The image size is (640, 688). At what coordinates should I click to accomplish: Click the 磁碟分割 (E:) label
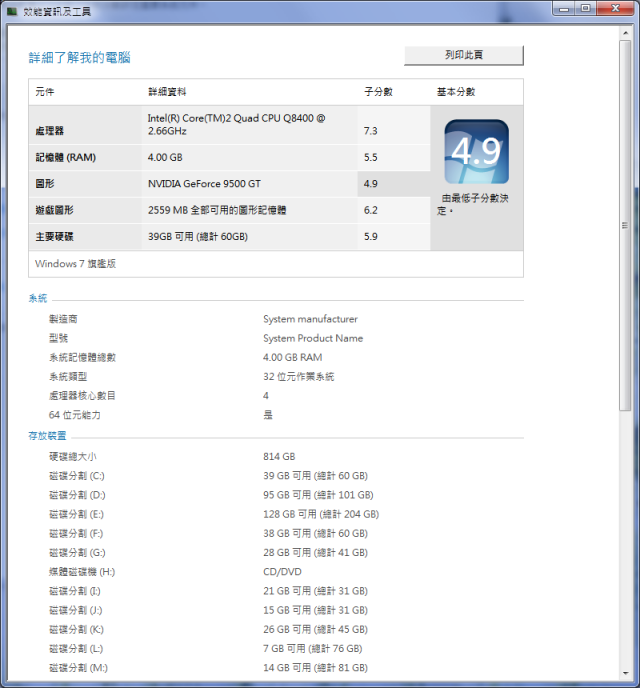76,514
